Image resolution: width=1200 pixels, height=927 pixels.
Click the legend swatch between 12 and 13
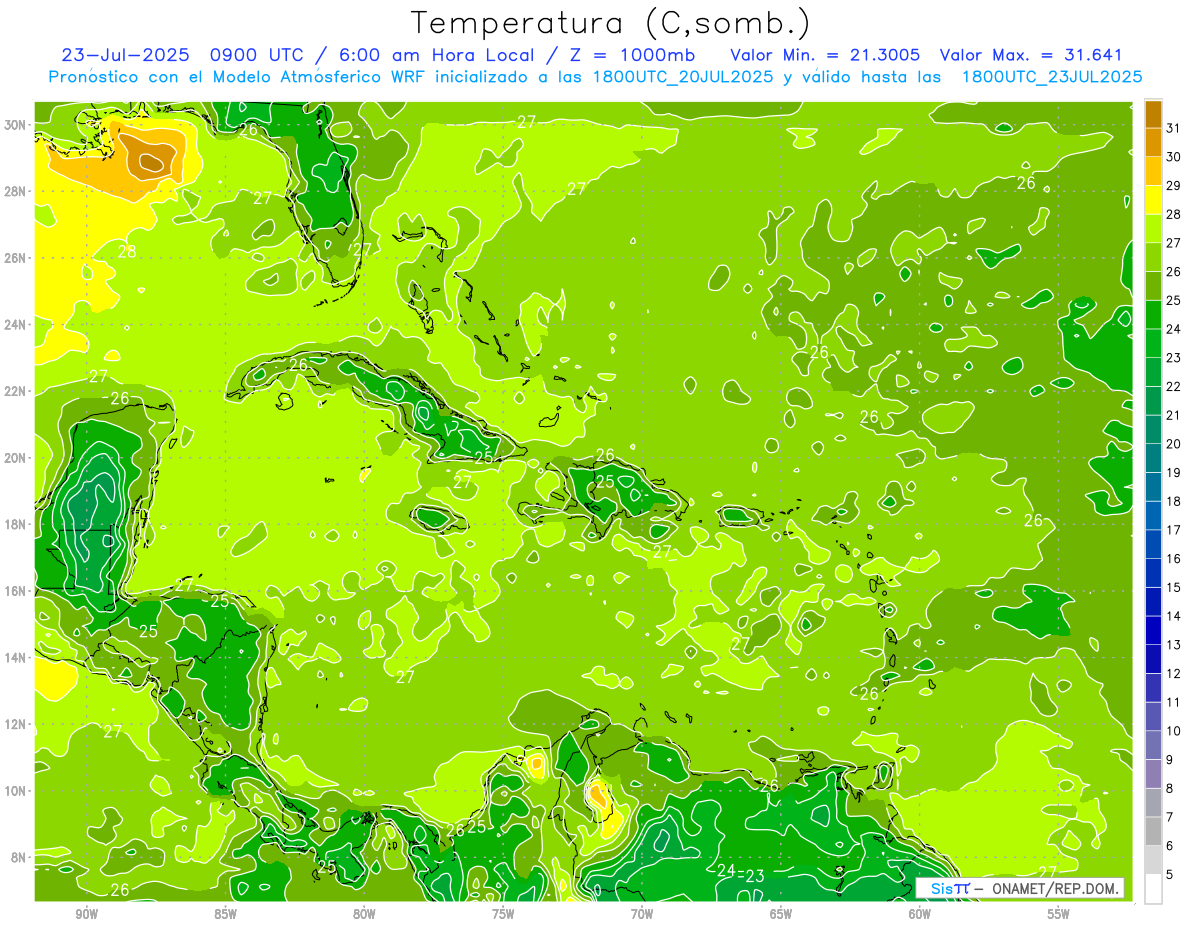point(1153,659)
